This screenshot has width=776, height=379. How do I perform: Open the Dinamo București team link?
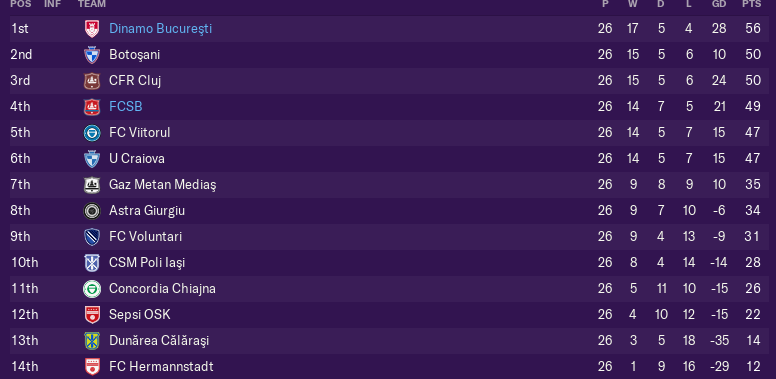pos(160,29)
